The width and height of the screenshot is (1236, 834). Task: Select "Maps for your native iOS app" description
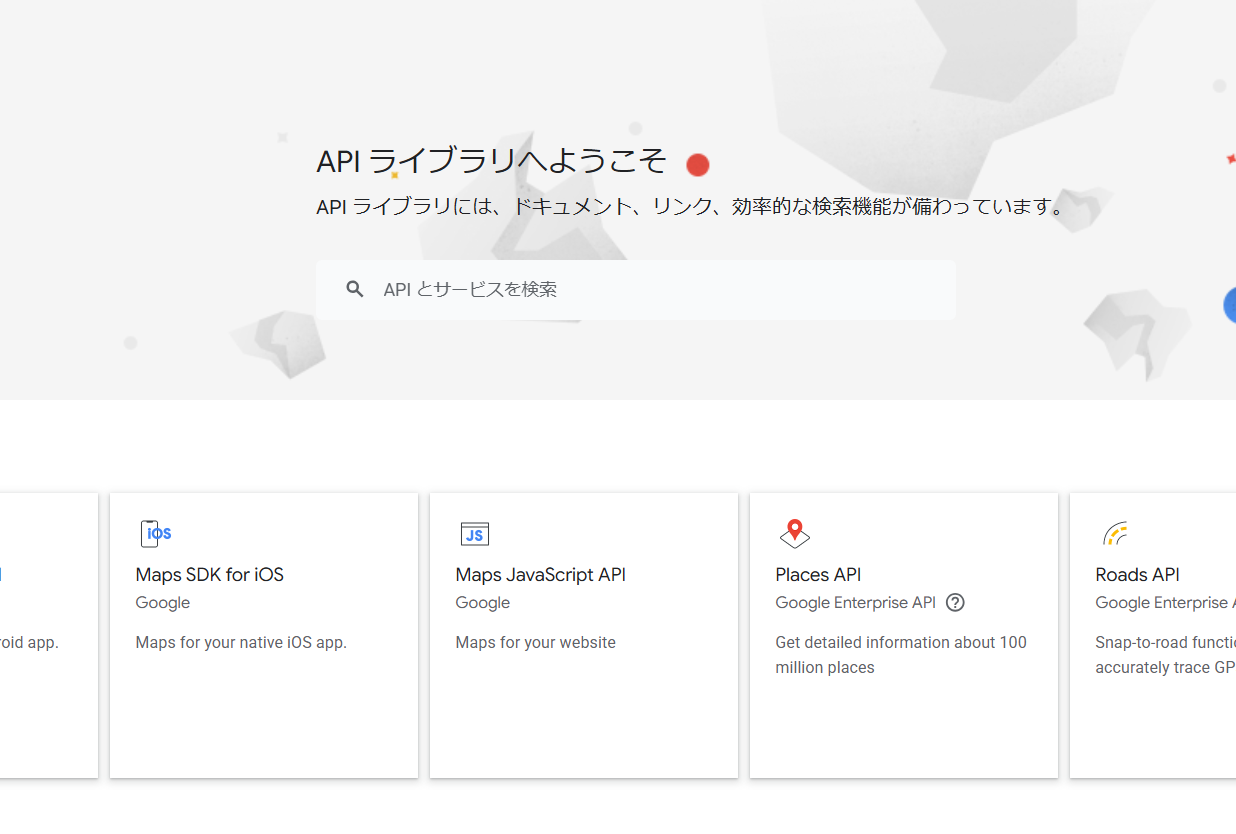pyautogui.click(x=241, y=642)
